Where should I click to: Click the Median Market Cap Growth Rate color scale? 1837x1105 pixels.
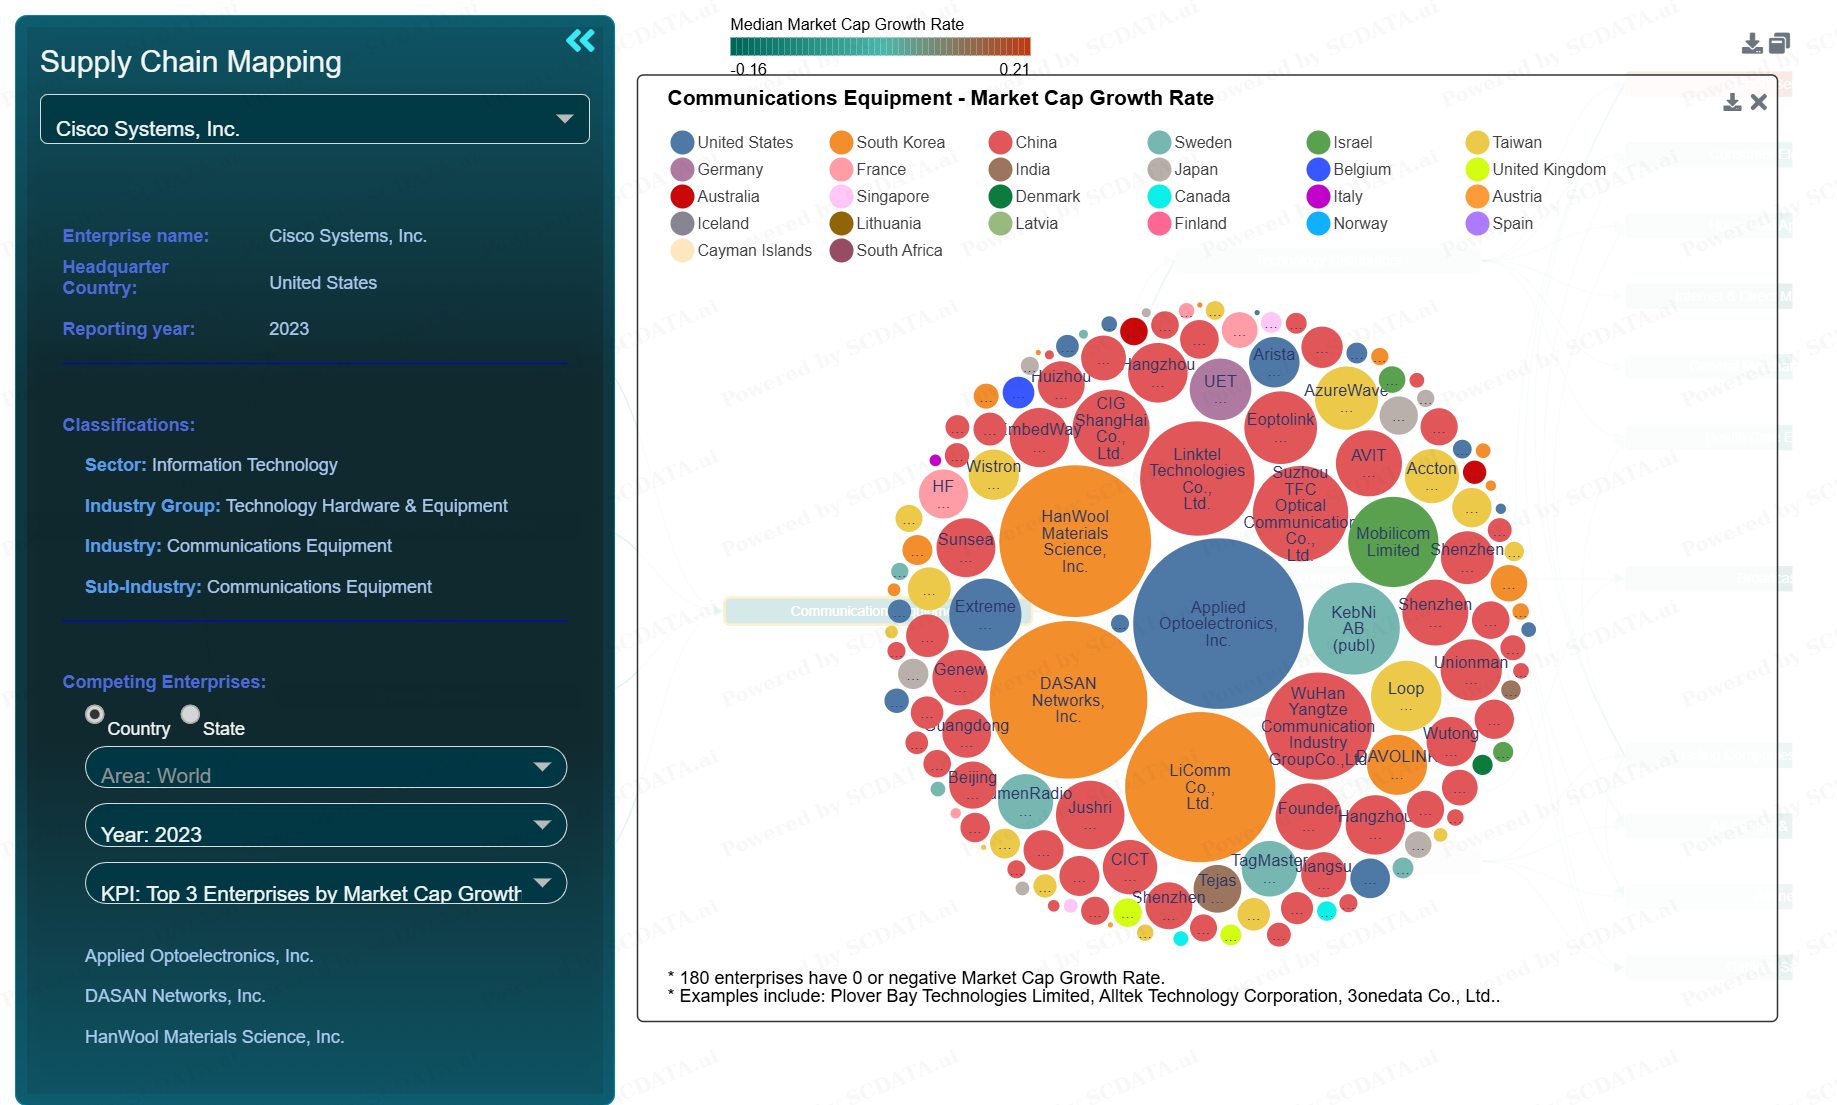[x=880, y=46]
